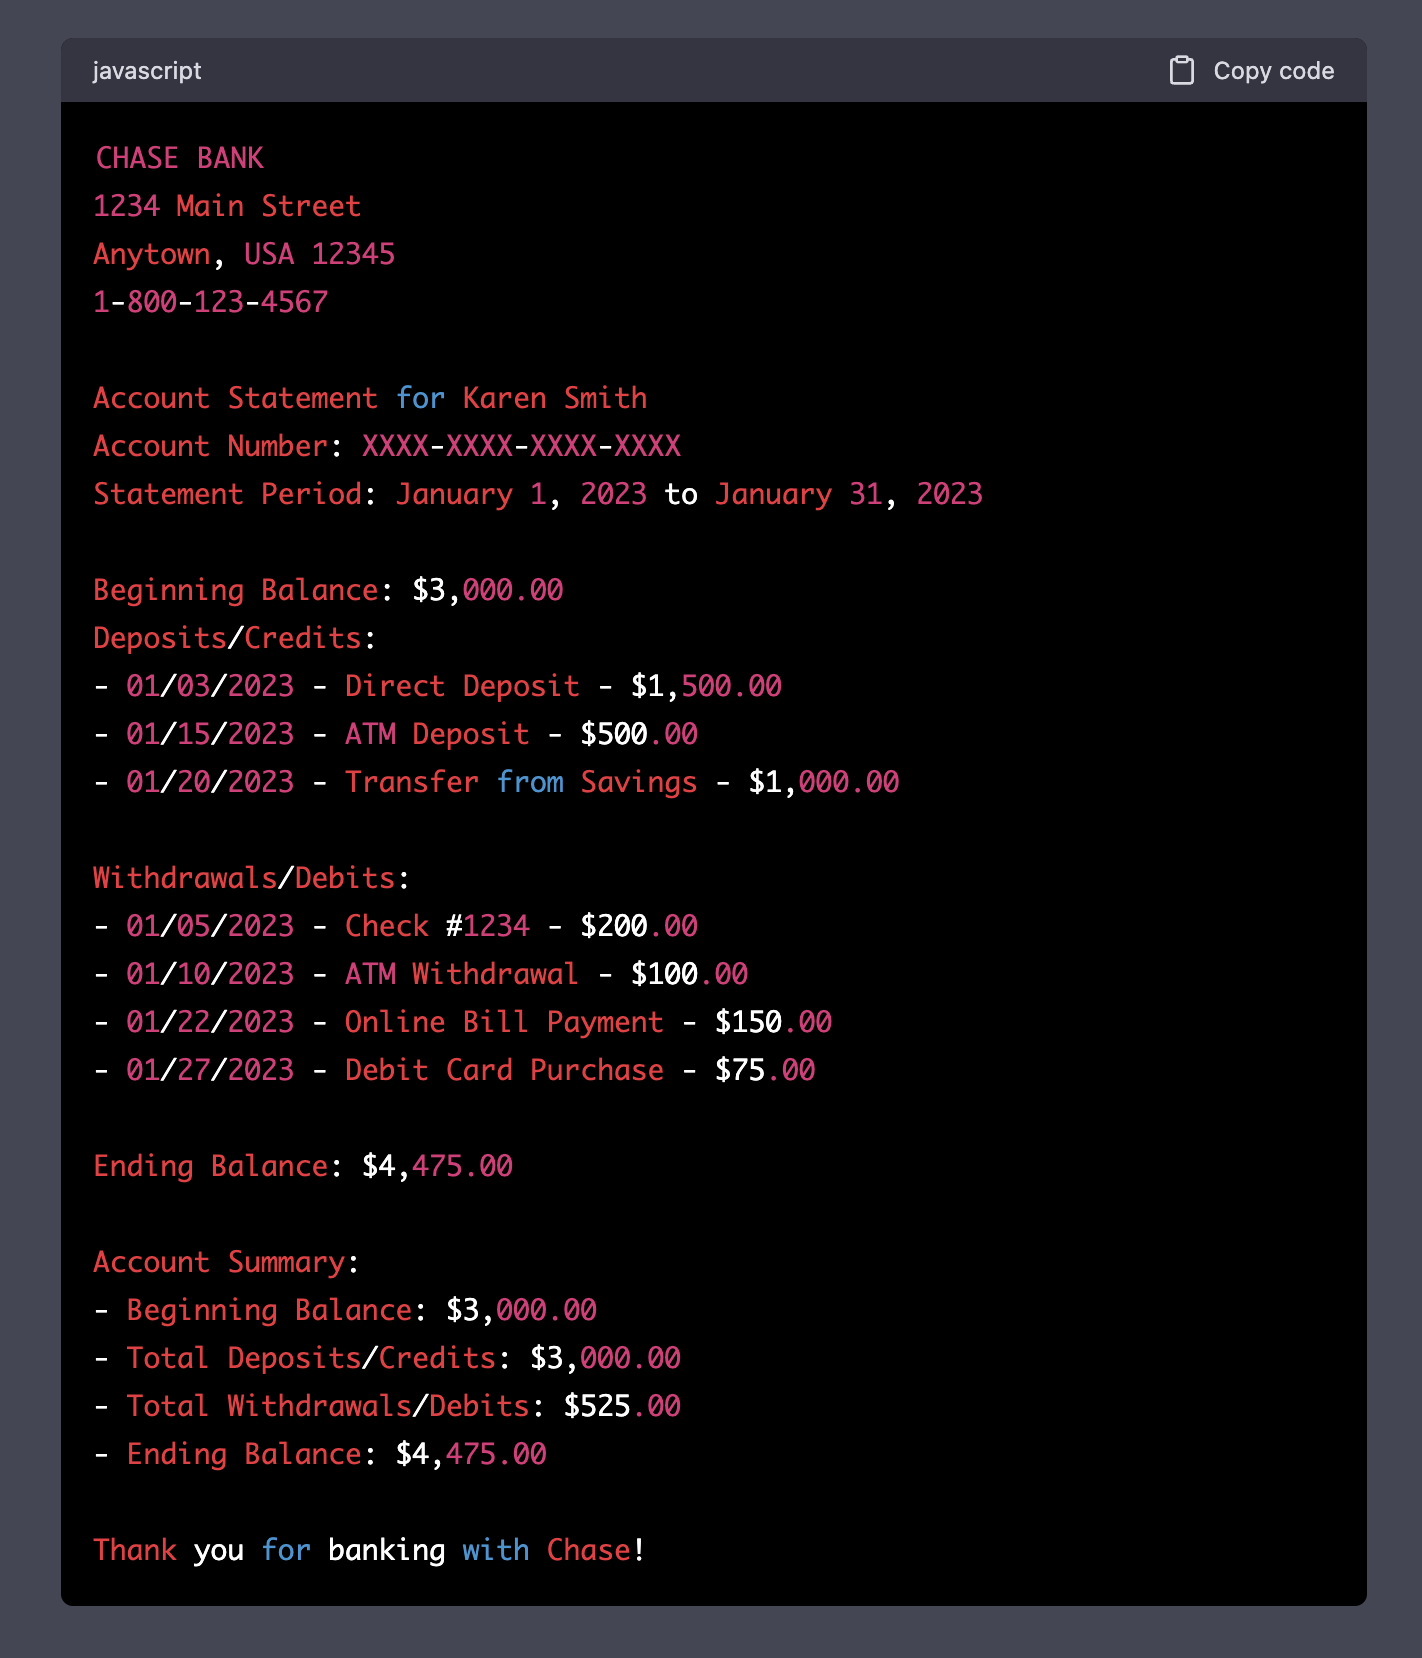Viewport: 1422px width, 1658px height.
Task: Select the 01/03/2023 Direct Deposit entry
Action: point(438,686)
